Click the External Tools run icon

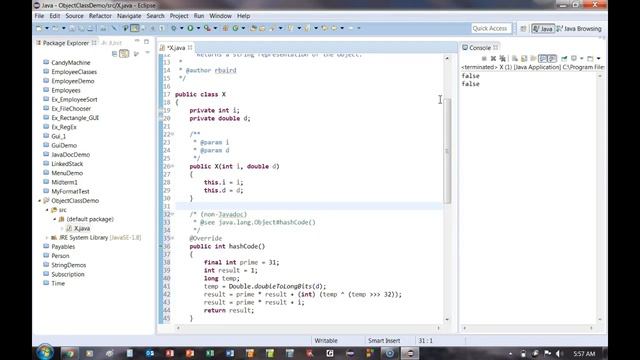click(x=207, y=28)
